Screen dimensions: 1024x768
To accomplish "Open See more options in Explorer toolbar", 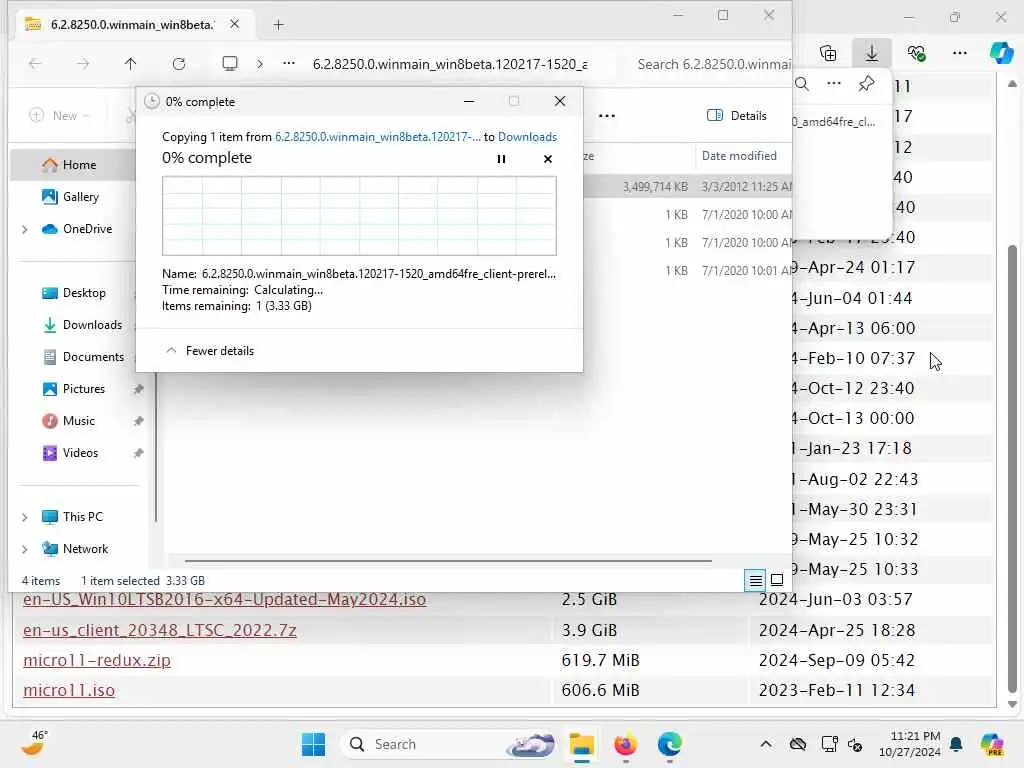I will click(x=607, y=116).
